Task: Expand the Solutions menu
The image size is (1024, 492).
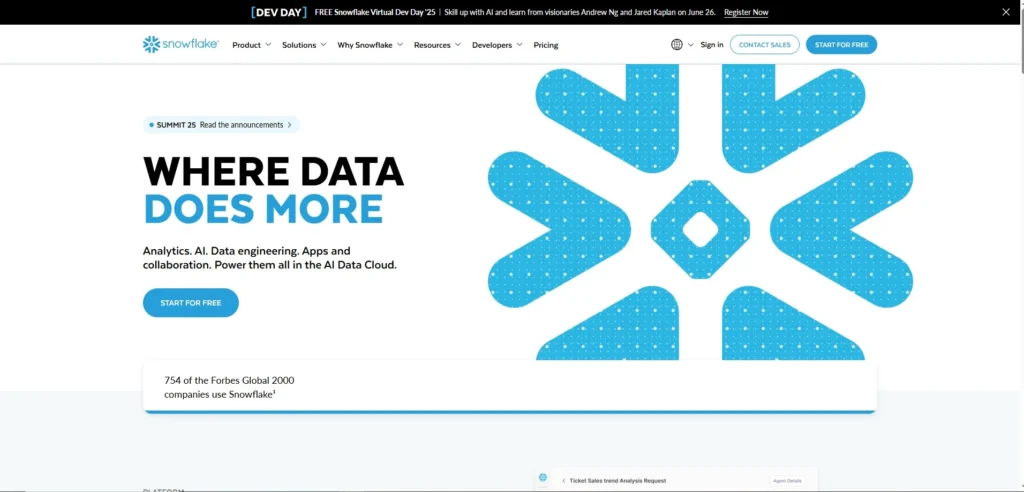Action: (304, 45)
